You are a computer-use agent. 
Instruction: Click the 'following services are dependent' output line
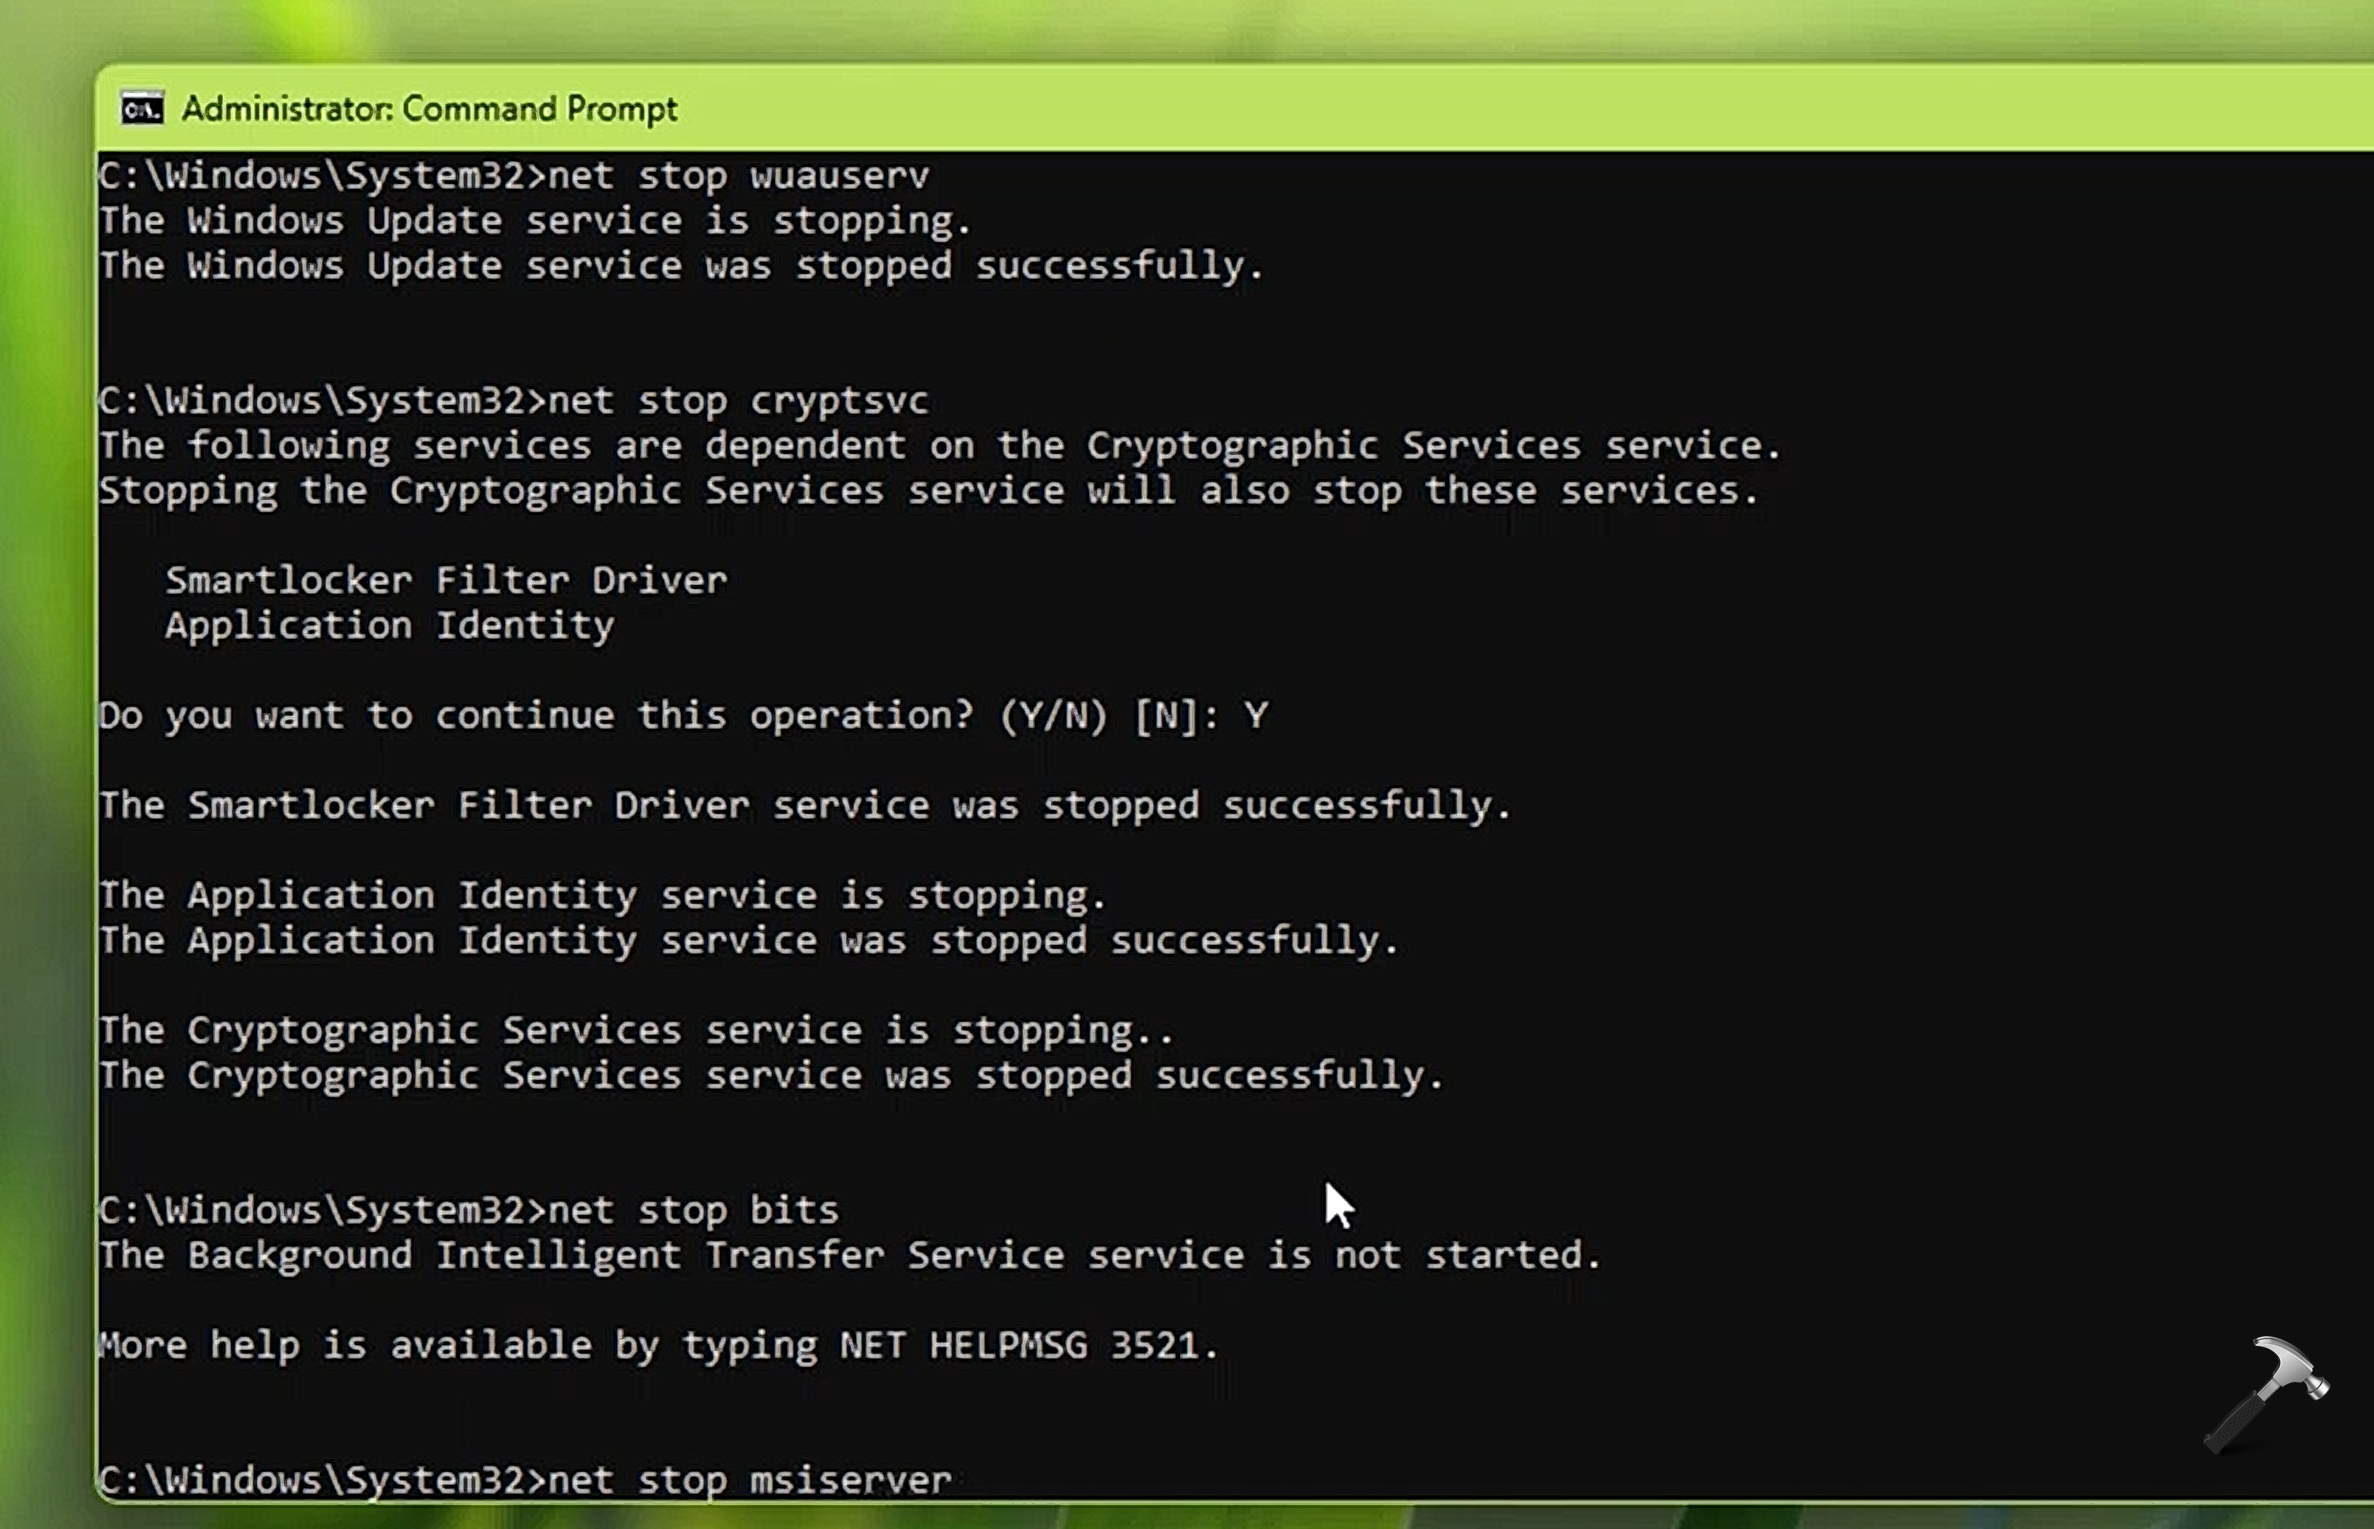point(938,446)
